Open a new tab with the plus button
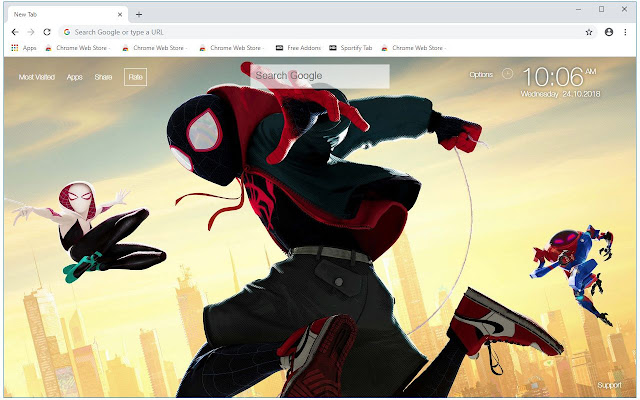This screenshot has width=640, height=400. coord(139,15)
